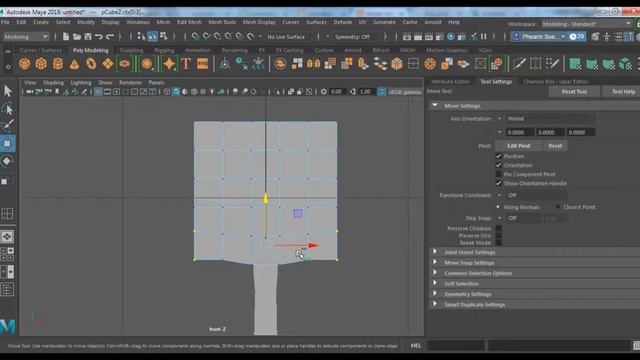The width and height of the screenshot is (640, 360).
Task: Activate the Move tool in toolbox
Action: point(8,144)
